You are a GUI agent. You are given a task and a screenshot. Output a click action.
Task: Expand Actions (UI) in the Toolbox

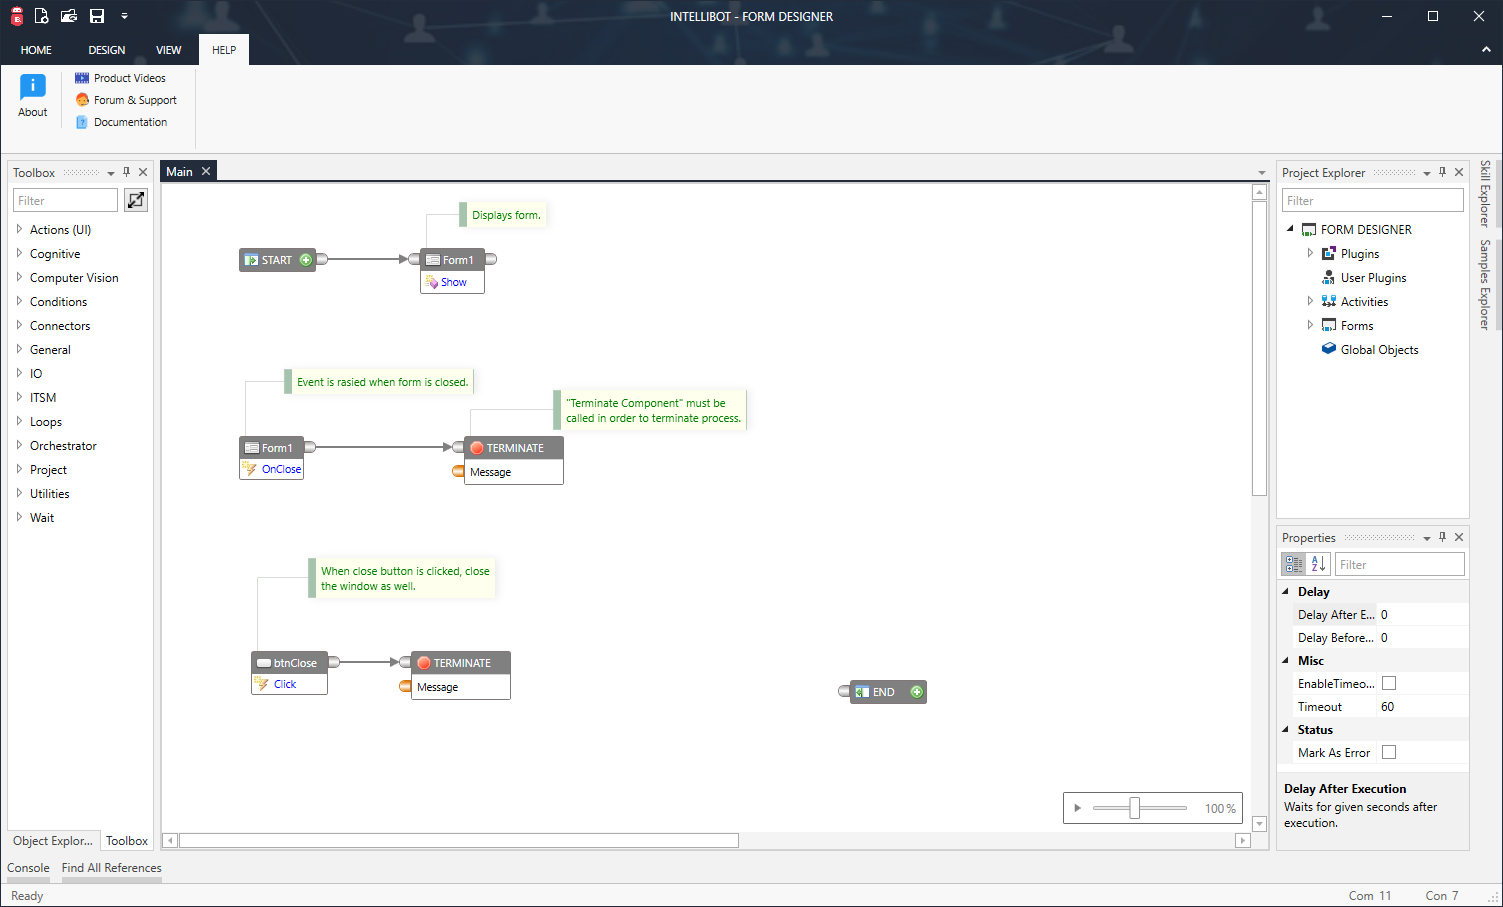[19, 229]
